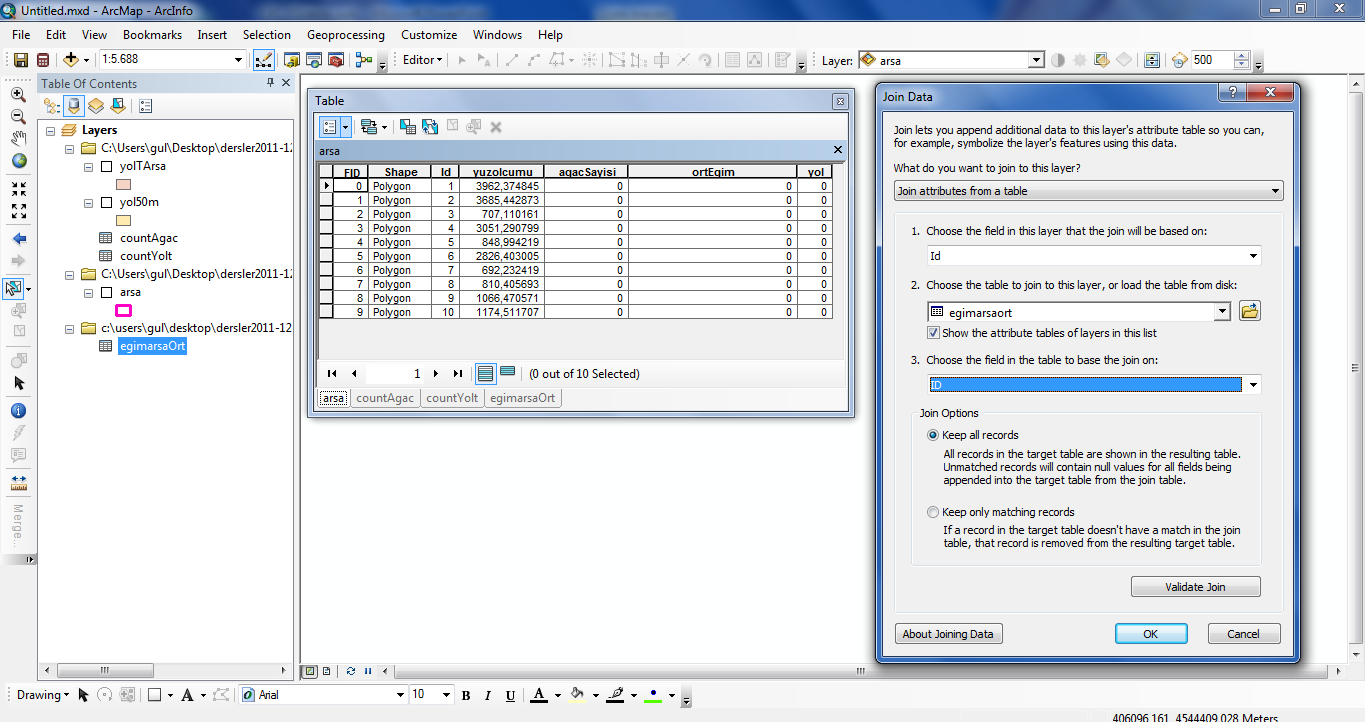The width and height of the screenshot is (1365, 722).
Task: Select Keep only matching records option
Action: (x=933, y=512)
